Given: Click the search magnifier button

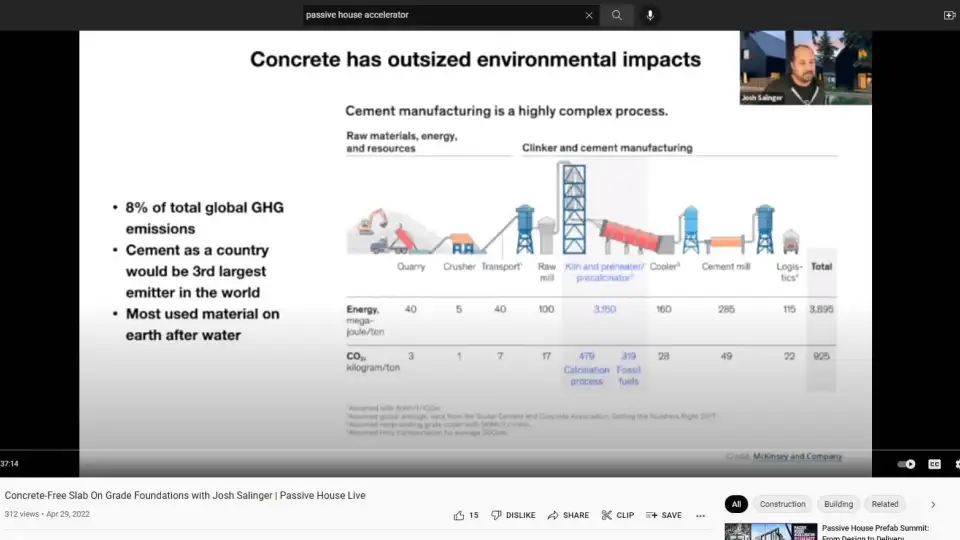Looking at the screenshot, I should pyautogui.click(x=617, y=15).
